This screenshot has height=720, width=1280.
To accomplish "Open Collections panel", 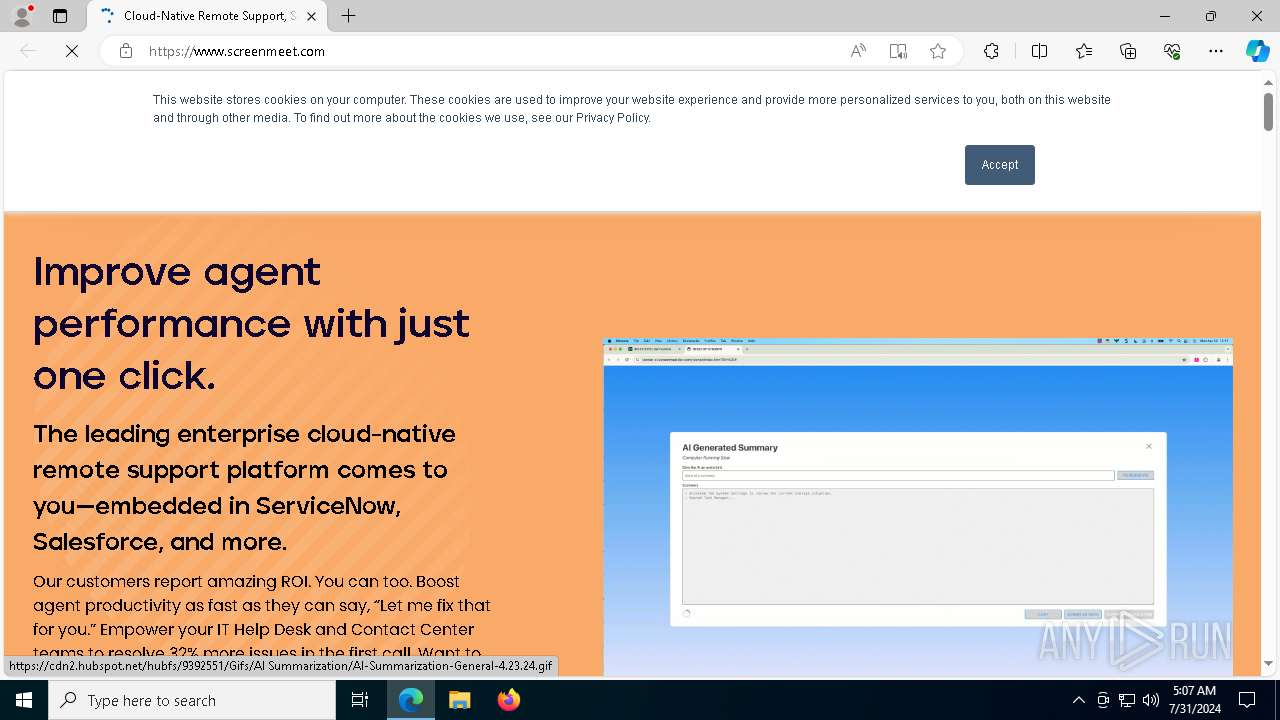I will pyautogui.click(x=1128, y=51).
